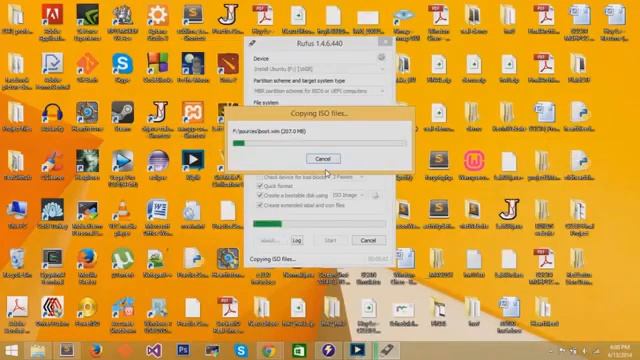Open the bad blocks passes dropdown
Viewport: 640px width, 360px height.
[x=348, y=177]
